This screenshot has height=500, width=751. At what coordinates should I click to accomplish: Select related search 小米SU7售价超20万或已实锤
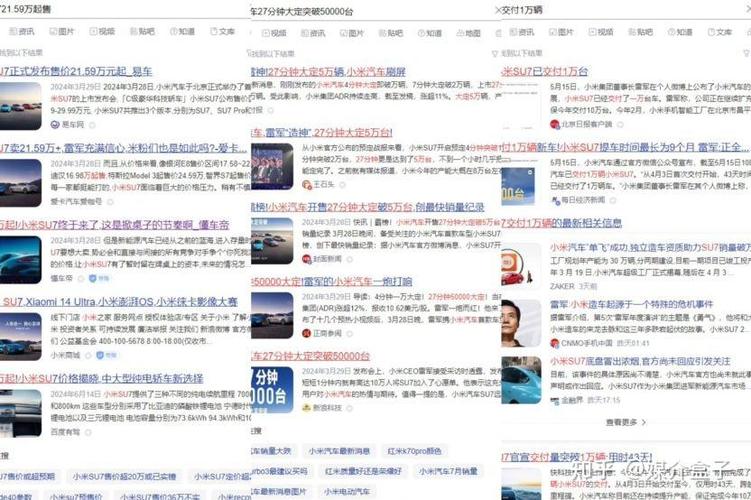click(125, 477)
